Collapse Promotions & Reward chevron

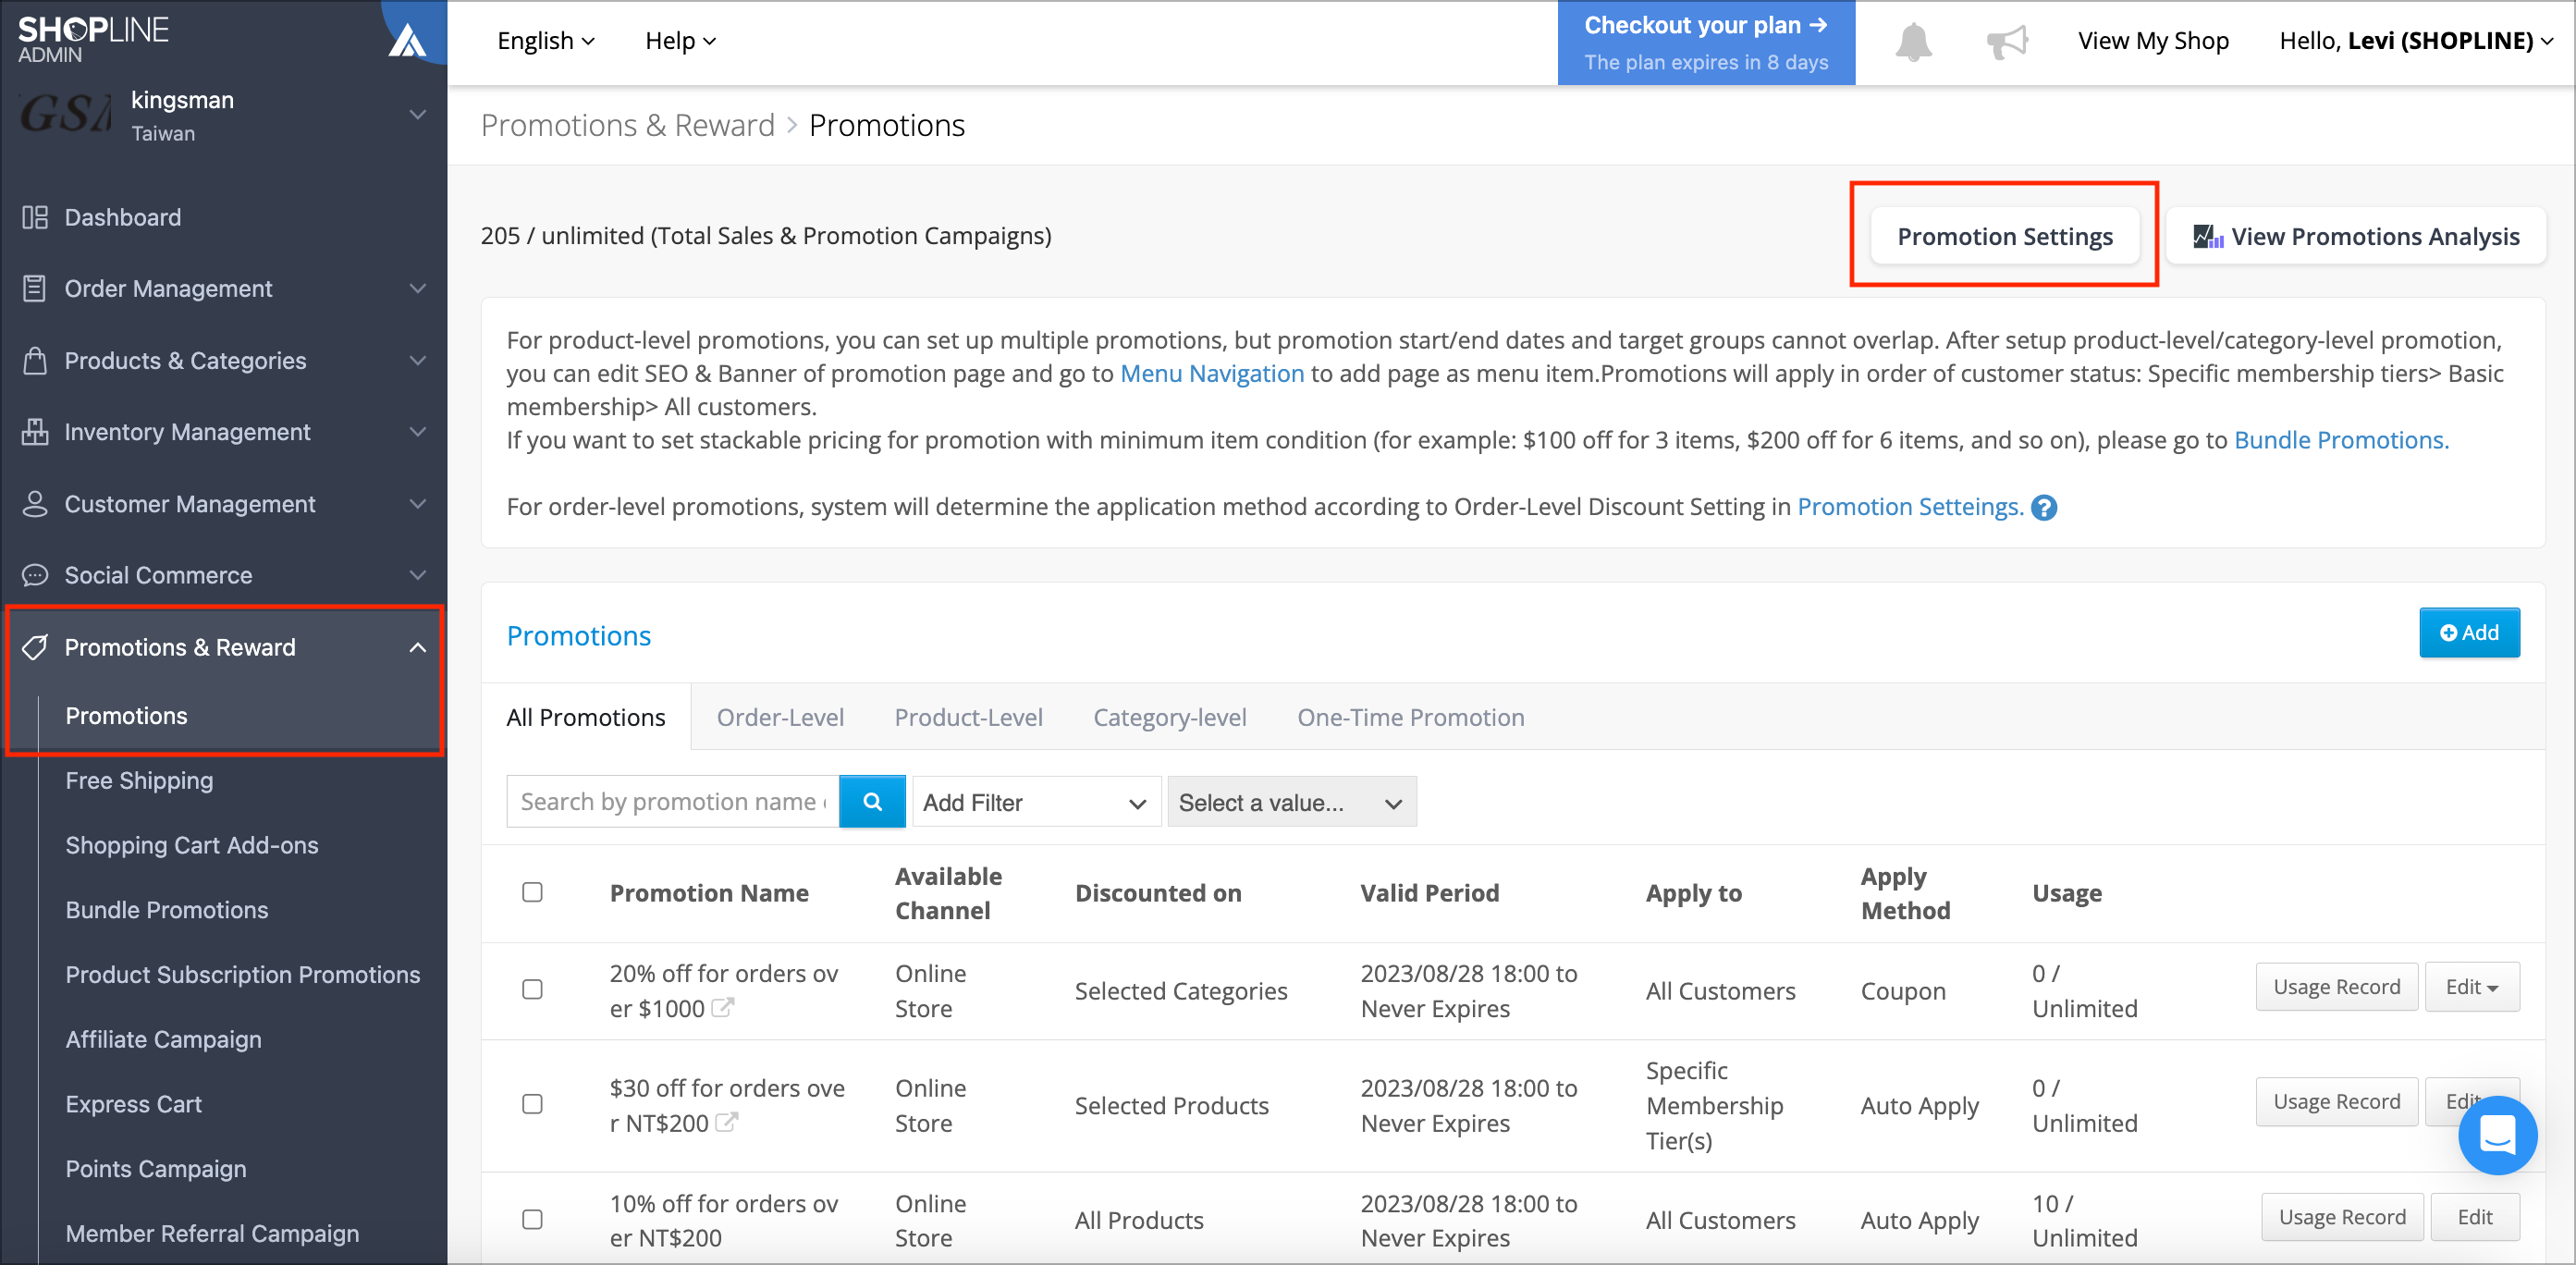(x=418, y=647)
